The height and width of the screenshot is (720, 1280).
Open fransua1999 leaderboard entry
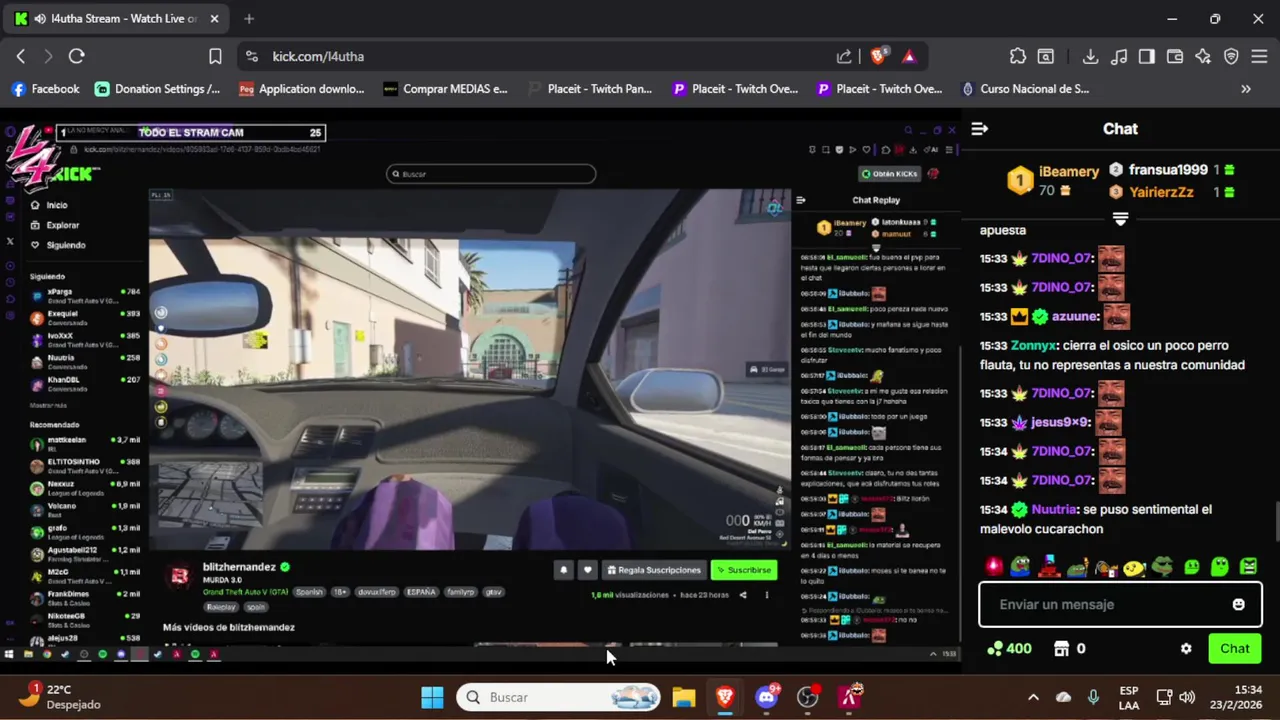click(x=1168, y=170)
